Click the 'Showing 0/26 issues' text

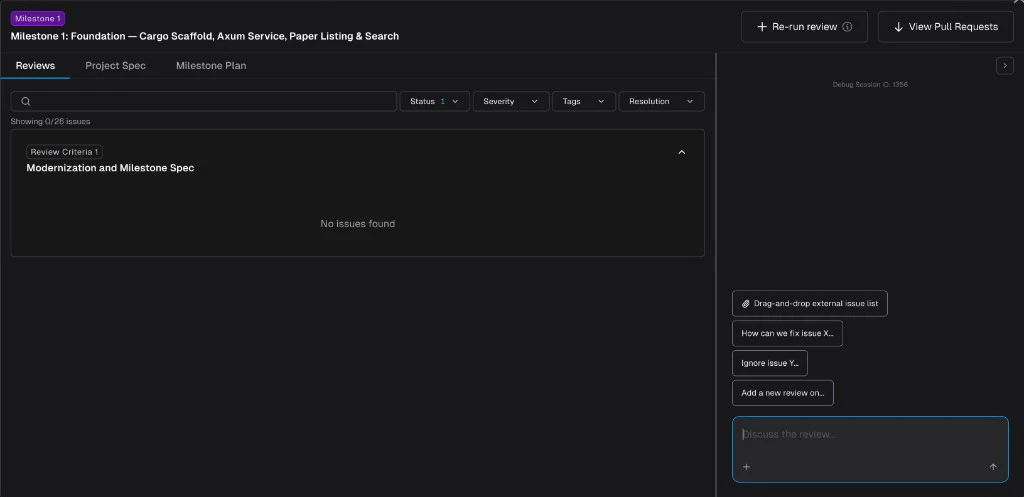pos(50,121)
